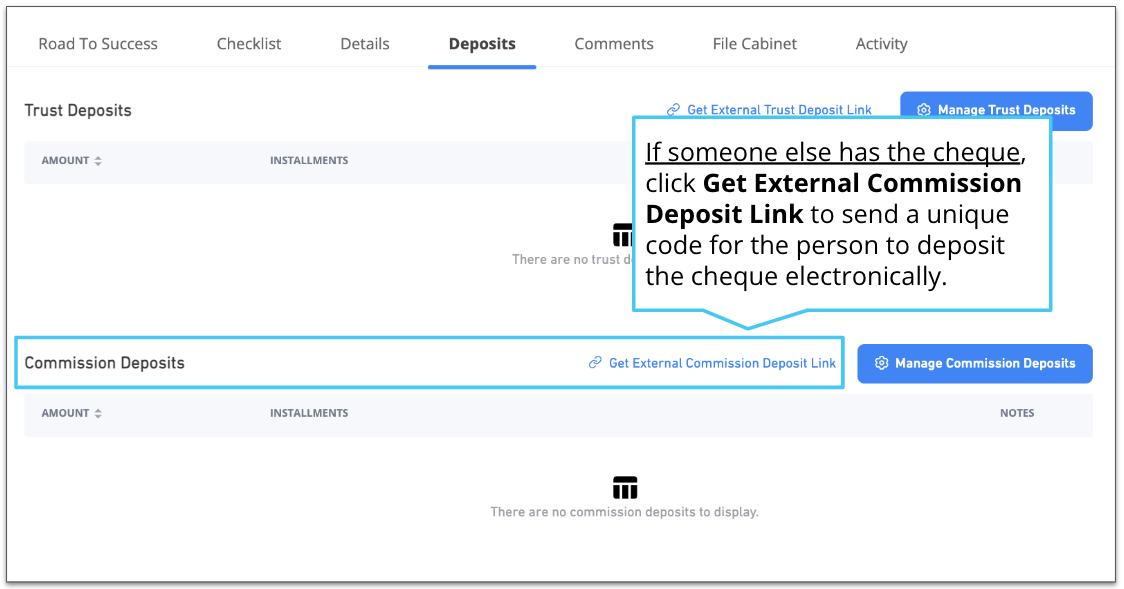This screenshot has width=1124, height=589.
Task: View the Activity tab
Action: 880,43
